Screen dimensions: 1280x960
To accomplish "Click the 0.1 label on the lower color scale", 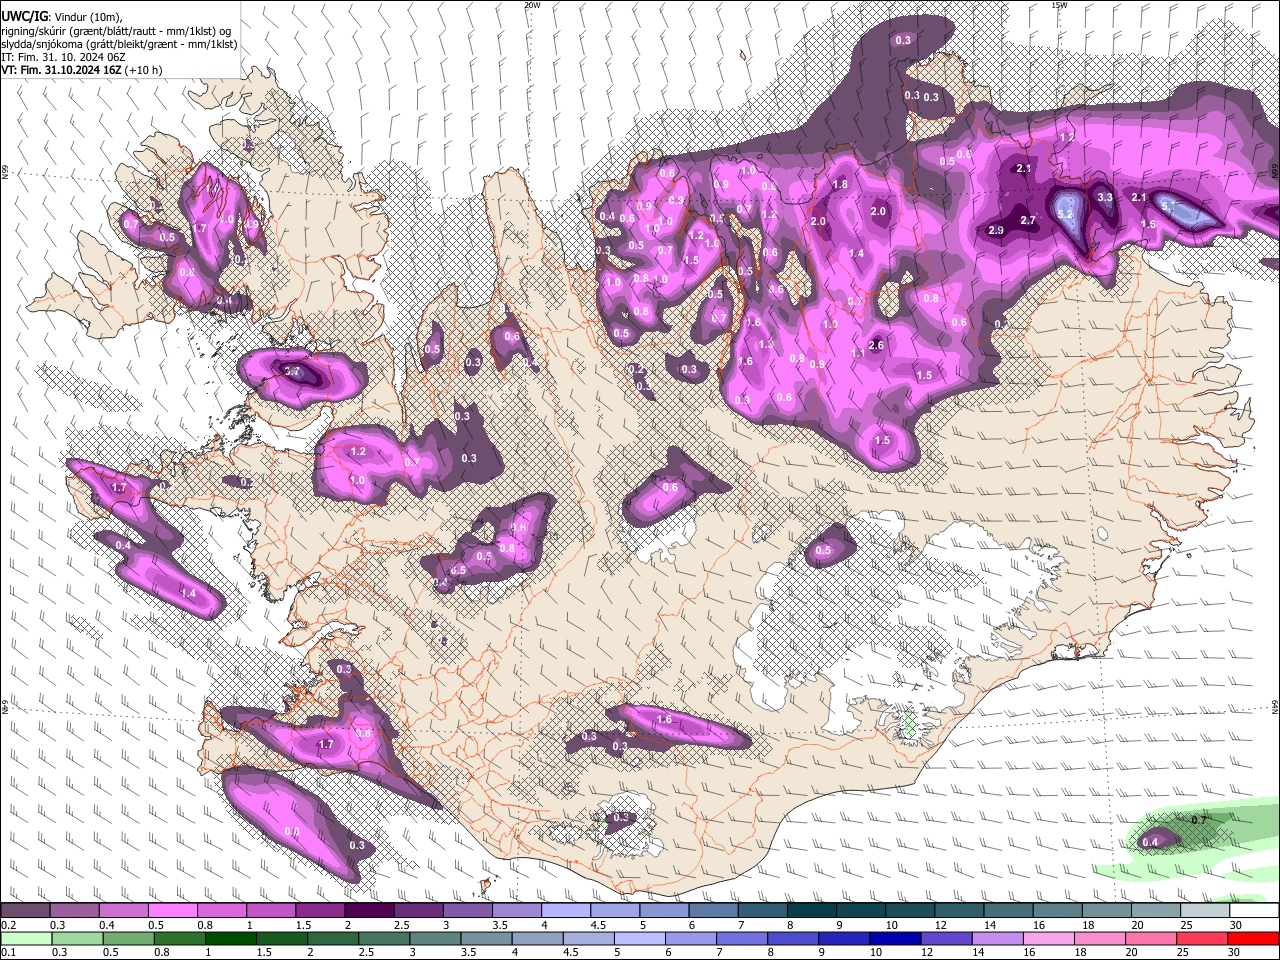I will (8, 952).
